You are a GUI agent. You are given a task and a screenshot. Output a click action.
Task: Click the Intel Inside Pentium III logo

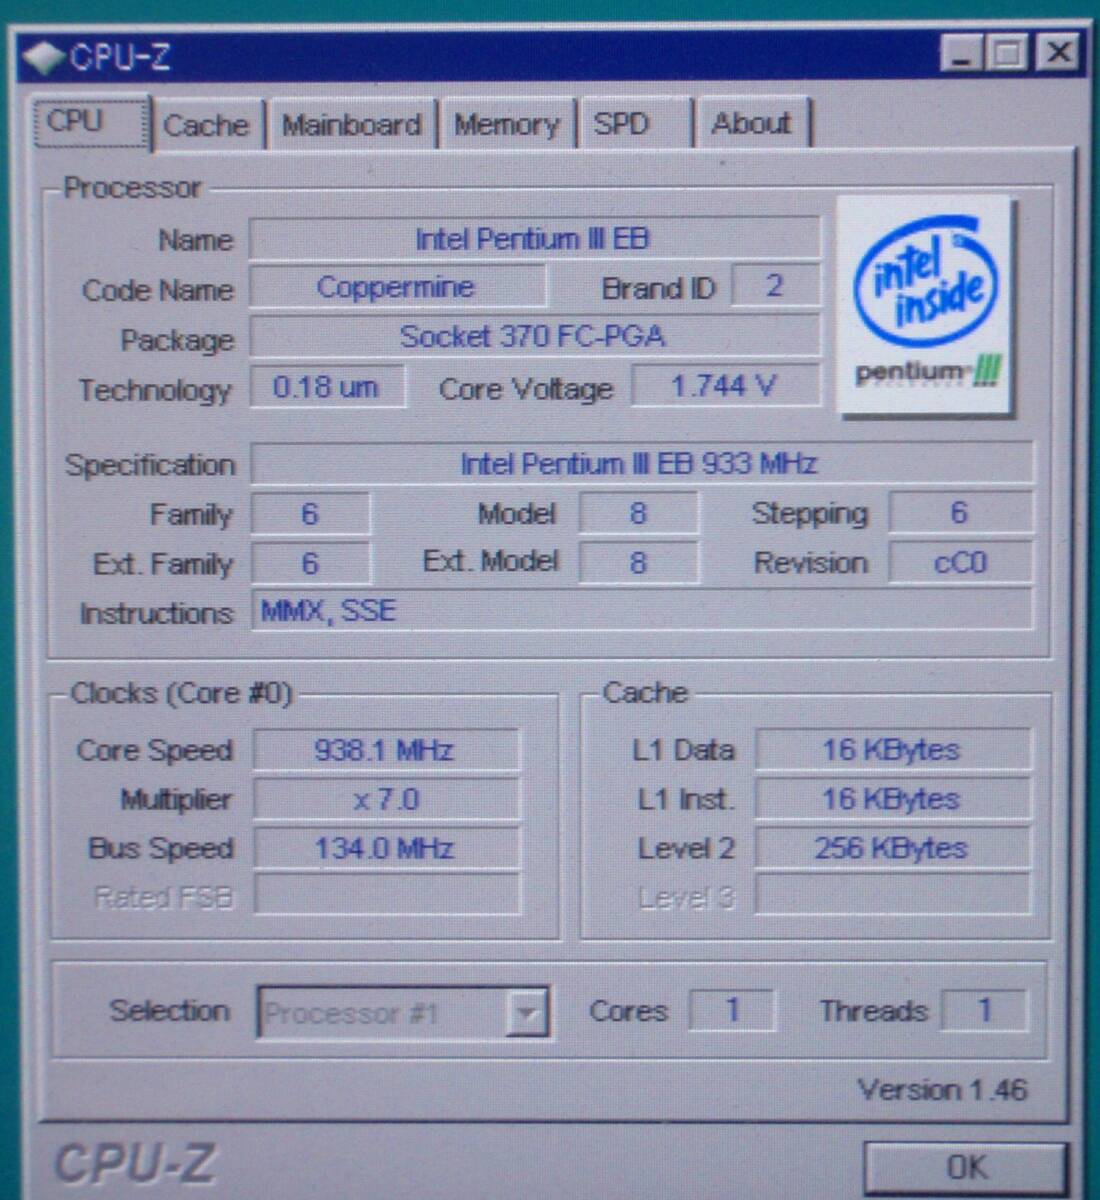925,305
